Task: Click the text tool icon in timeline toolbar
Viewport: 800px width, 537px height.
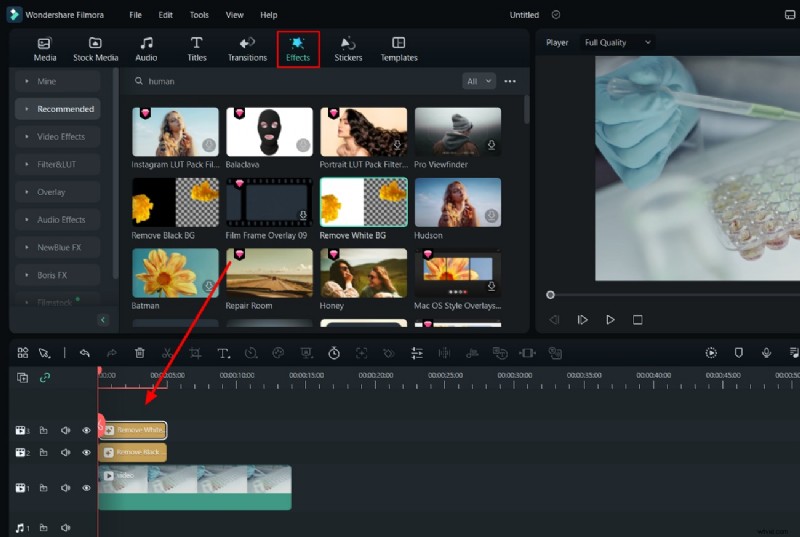Action: pos(223,353)
